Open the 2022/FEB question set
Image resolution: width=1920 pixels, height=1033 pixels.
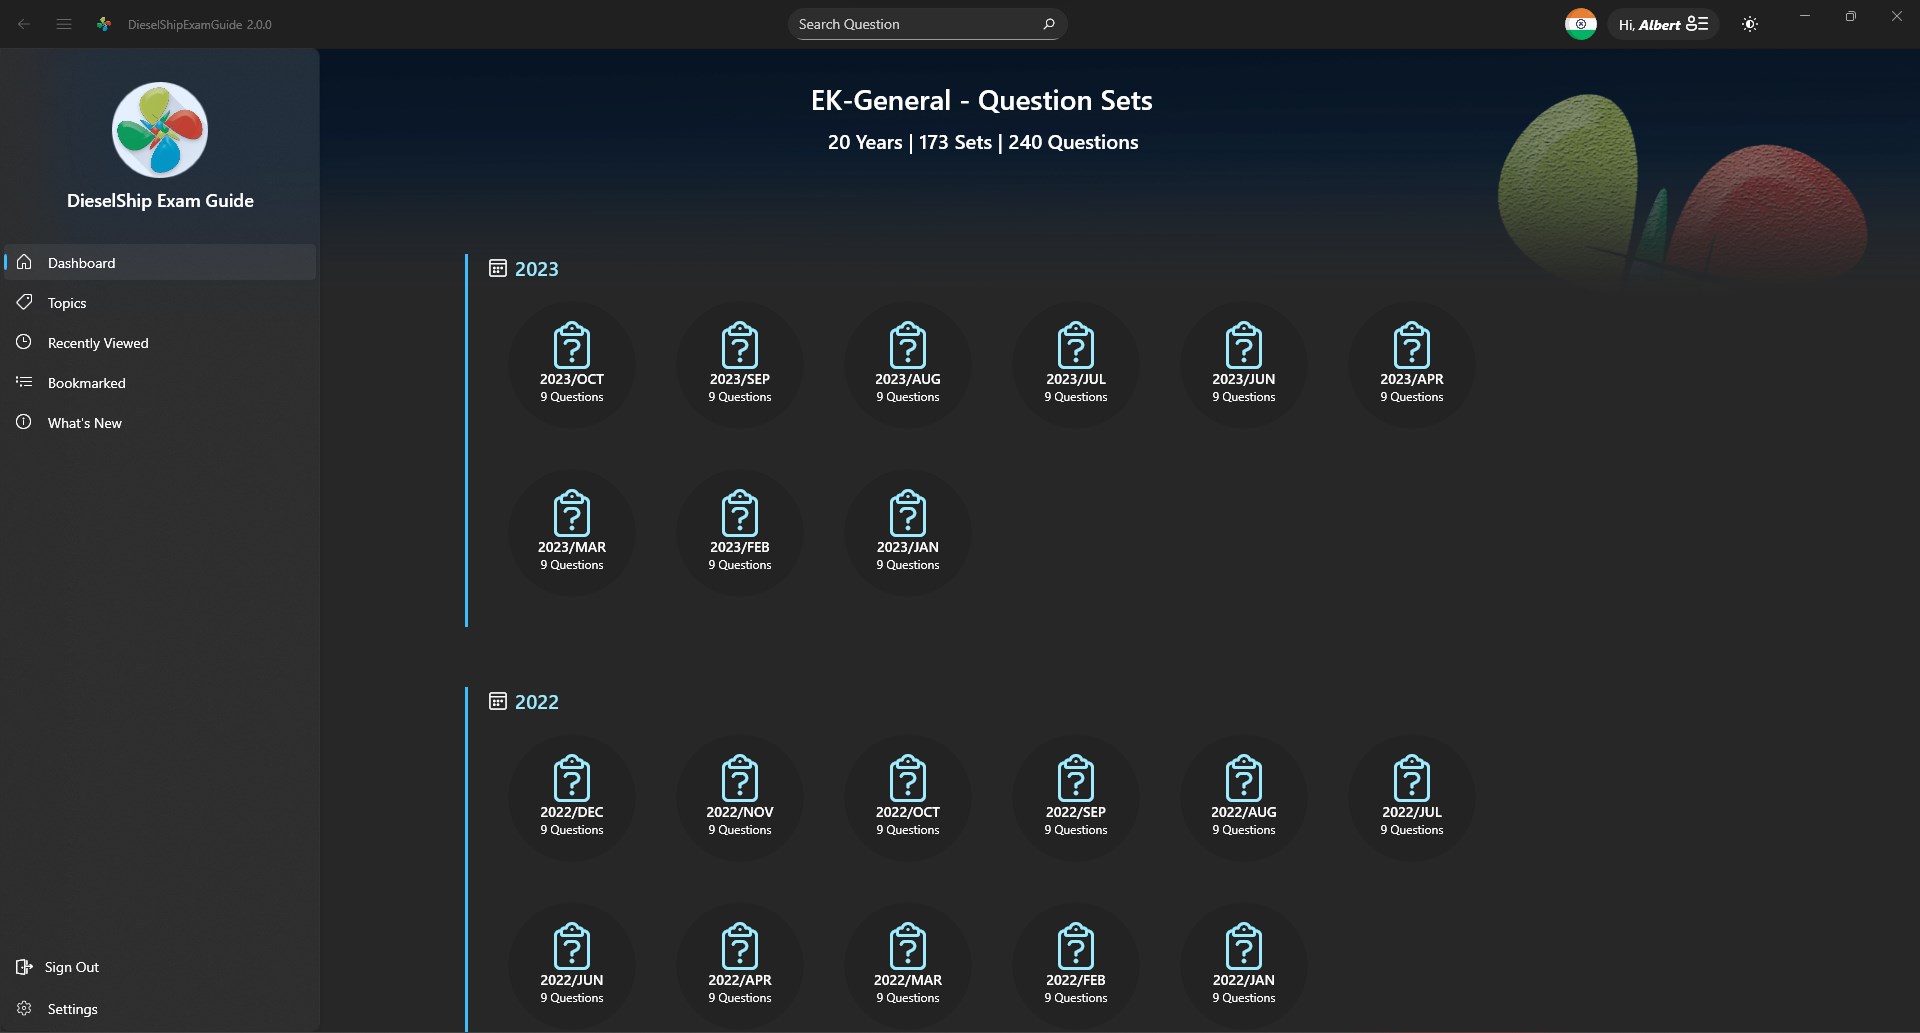1076,966
